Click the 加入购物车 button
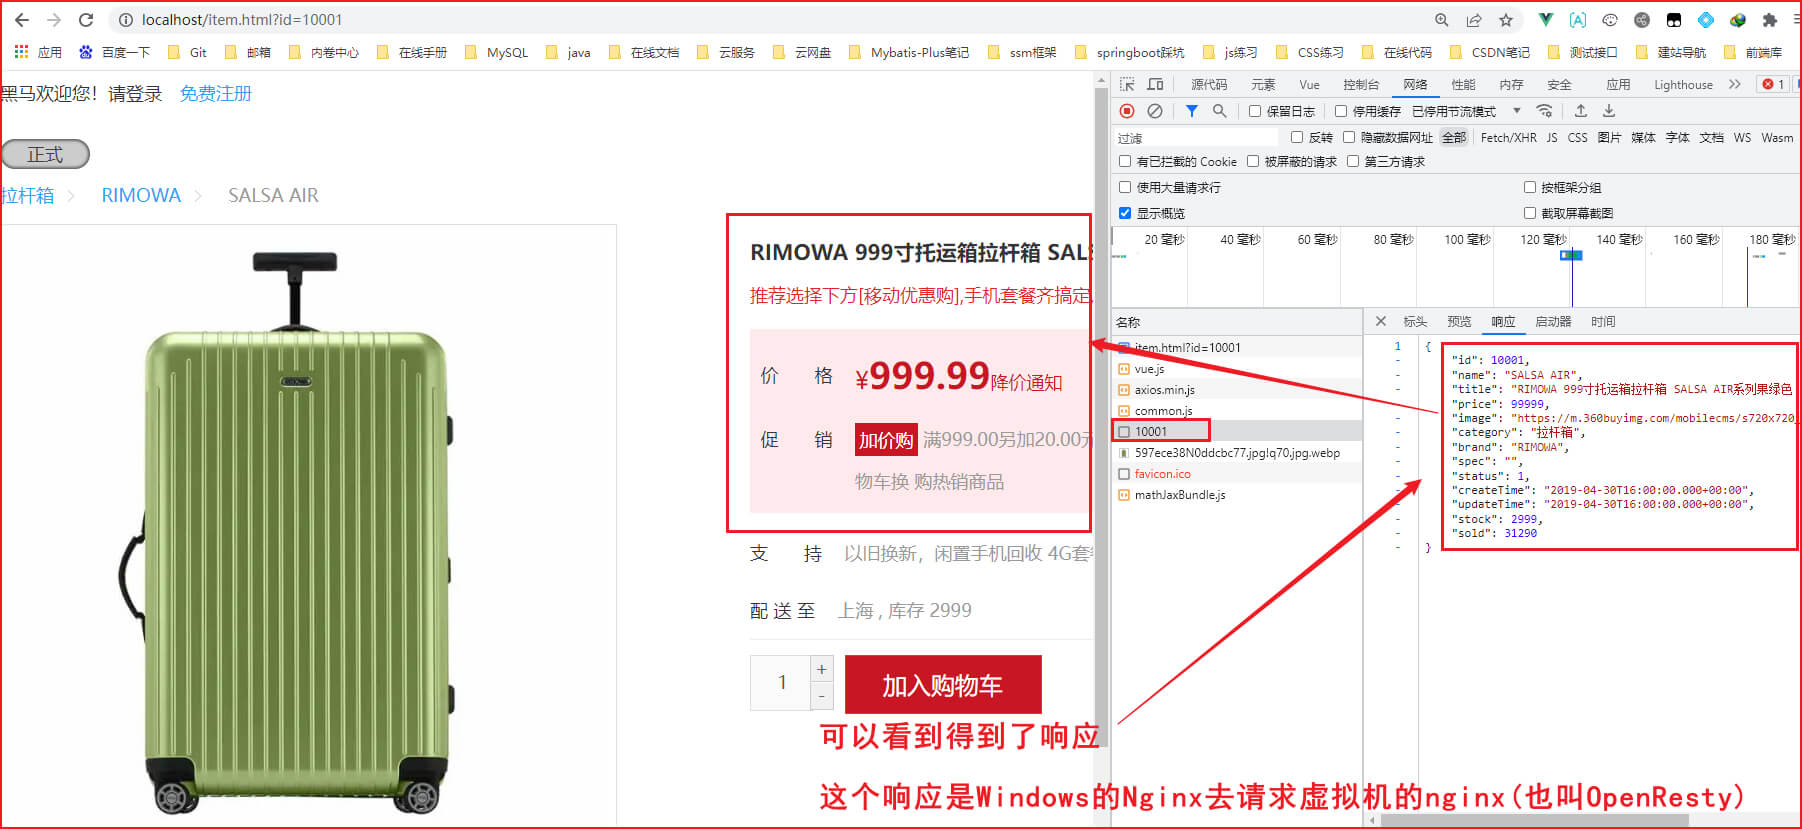This screenshot has height=829, width=1802. pos(943,685)
